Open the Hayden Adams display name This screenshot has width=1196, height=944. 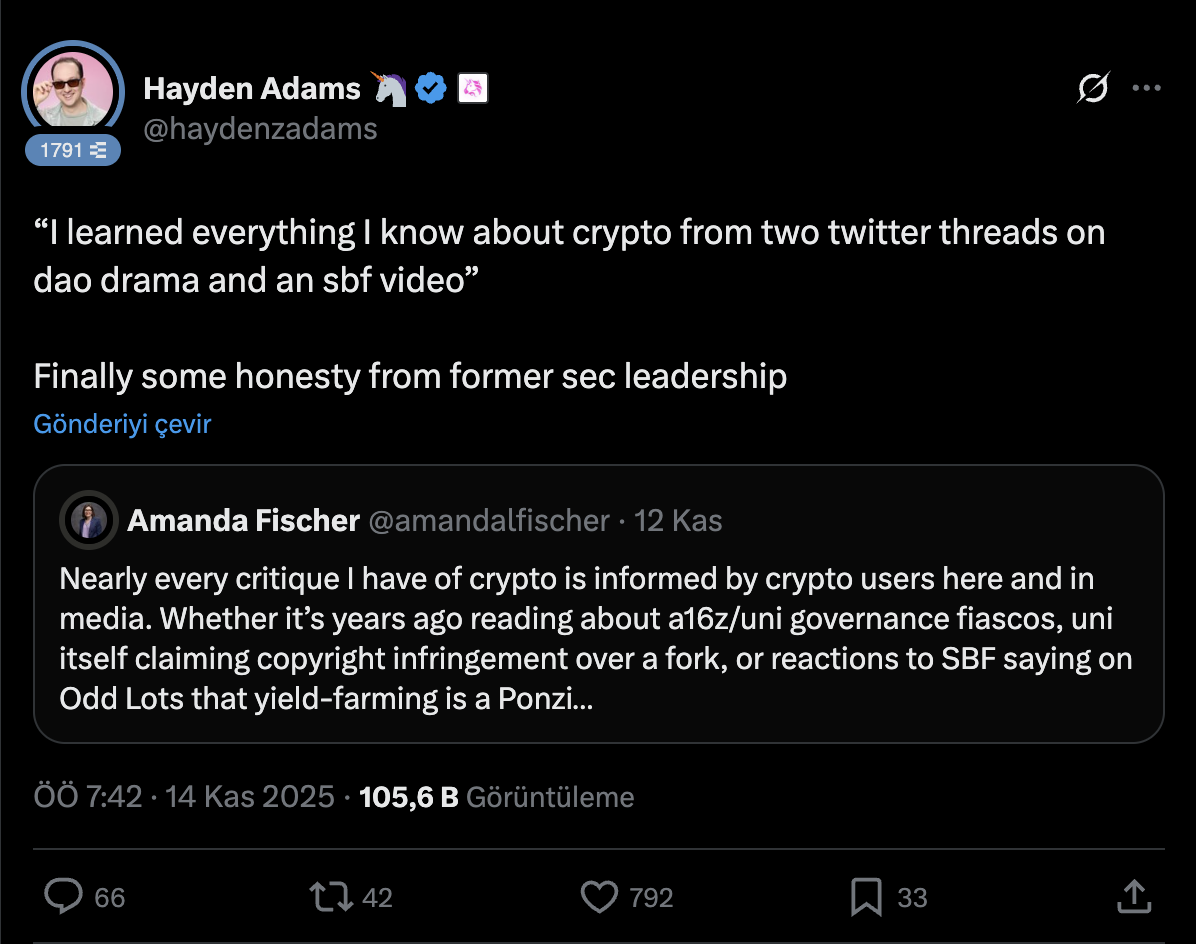click(251, 89)
